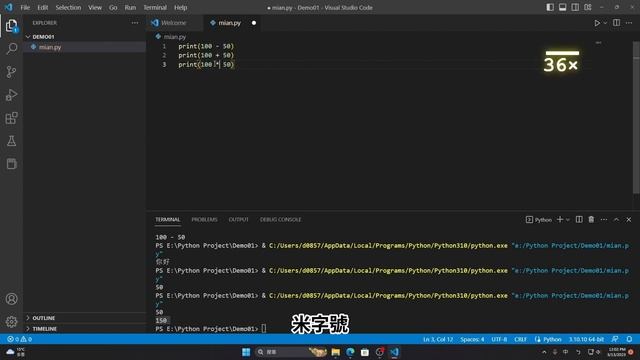Click the editor vertical scrollbar
The height and width of the screenshot is (360, 640).
(636, 118)
